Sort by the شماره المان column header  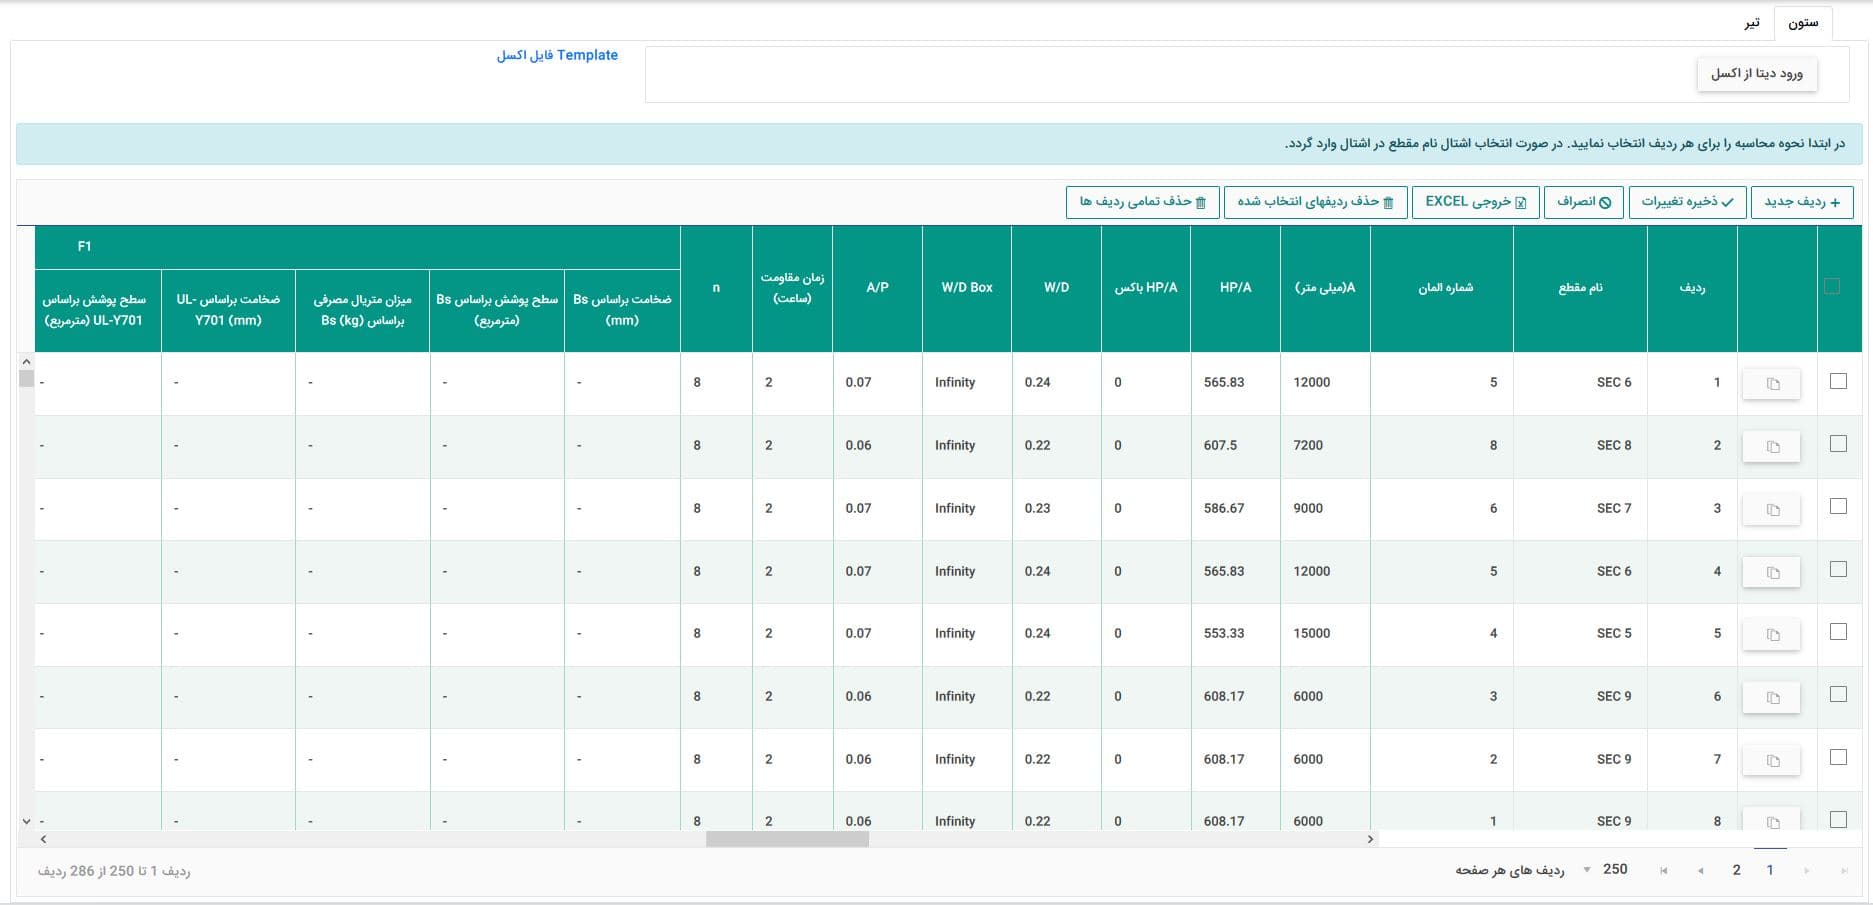(1442, 288)
